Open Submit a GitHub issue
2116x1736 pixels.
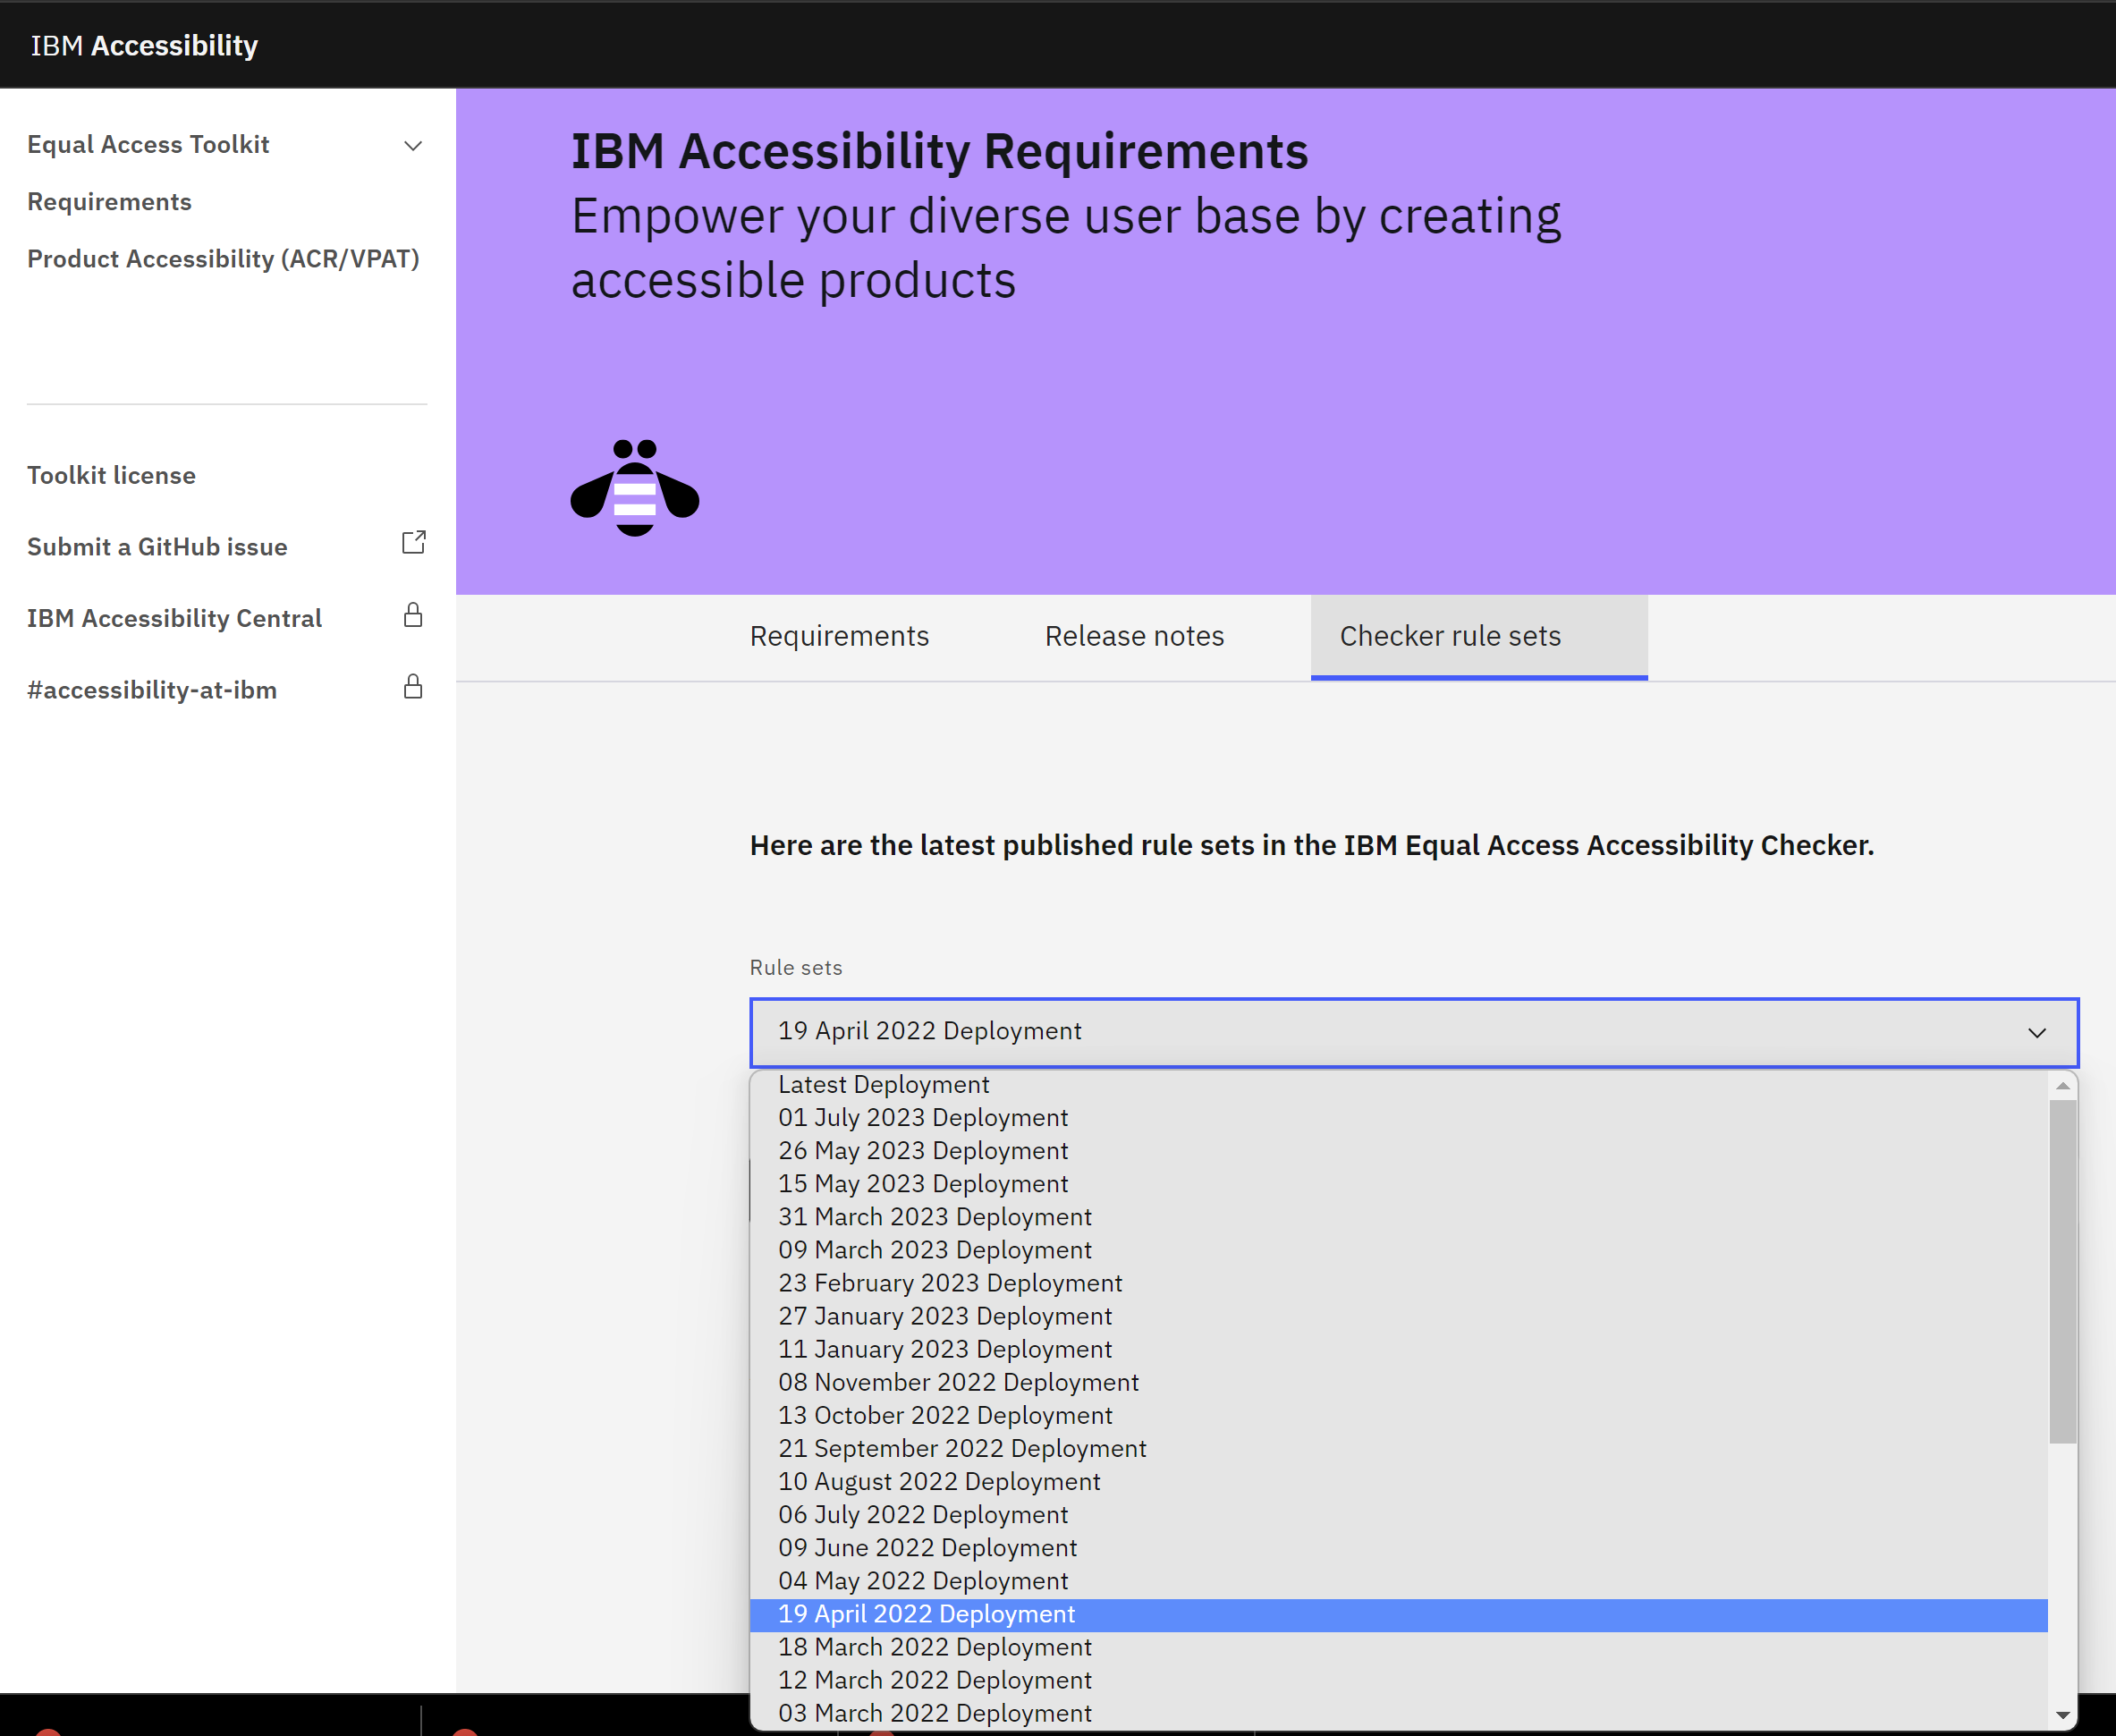(156, 546)
